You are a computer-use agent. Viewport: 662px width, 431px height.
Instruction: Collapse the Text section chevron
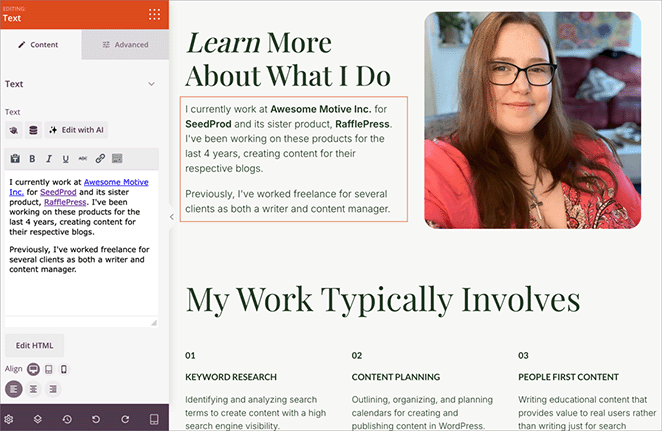(x=152, y=85)
